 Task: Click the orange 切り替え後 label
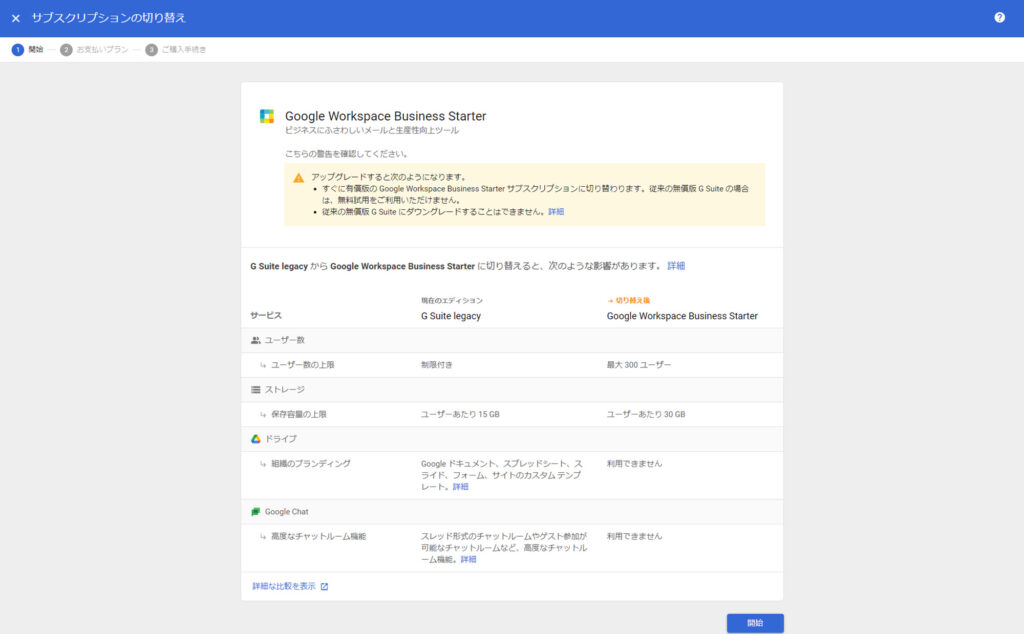[x=629, y=300]
